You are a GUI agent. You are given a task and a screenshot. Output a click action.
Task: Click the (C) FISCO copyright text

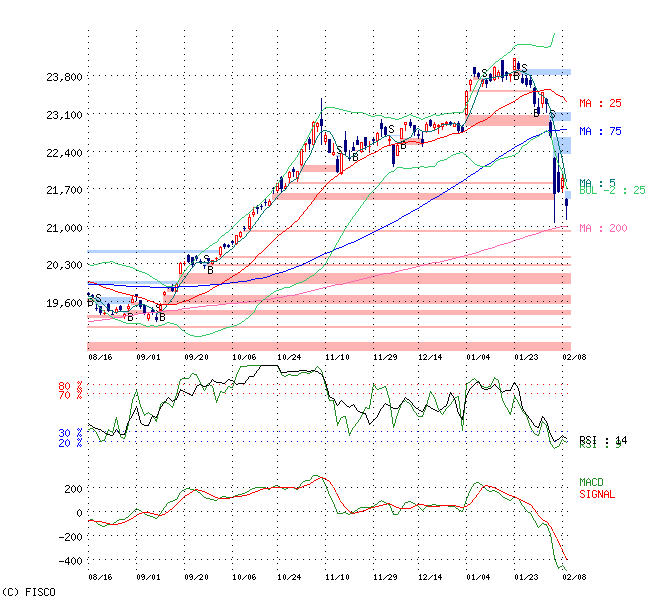tap(28, 592)
